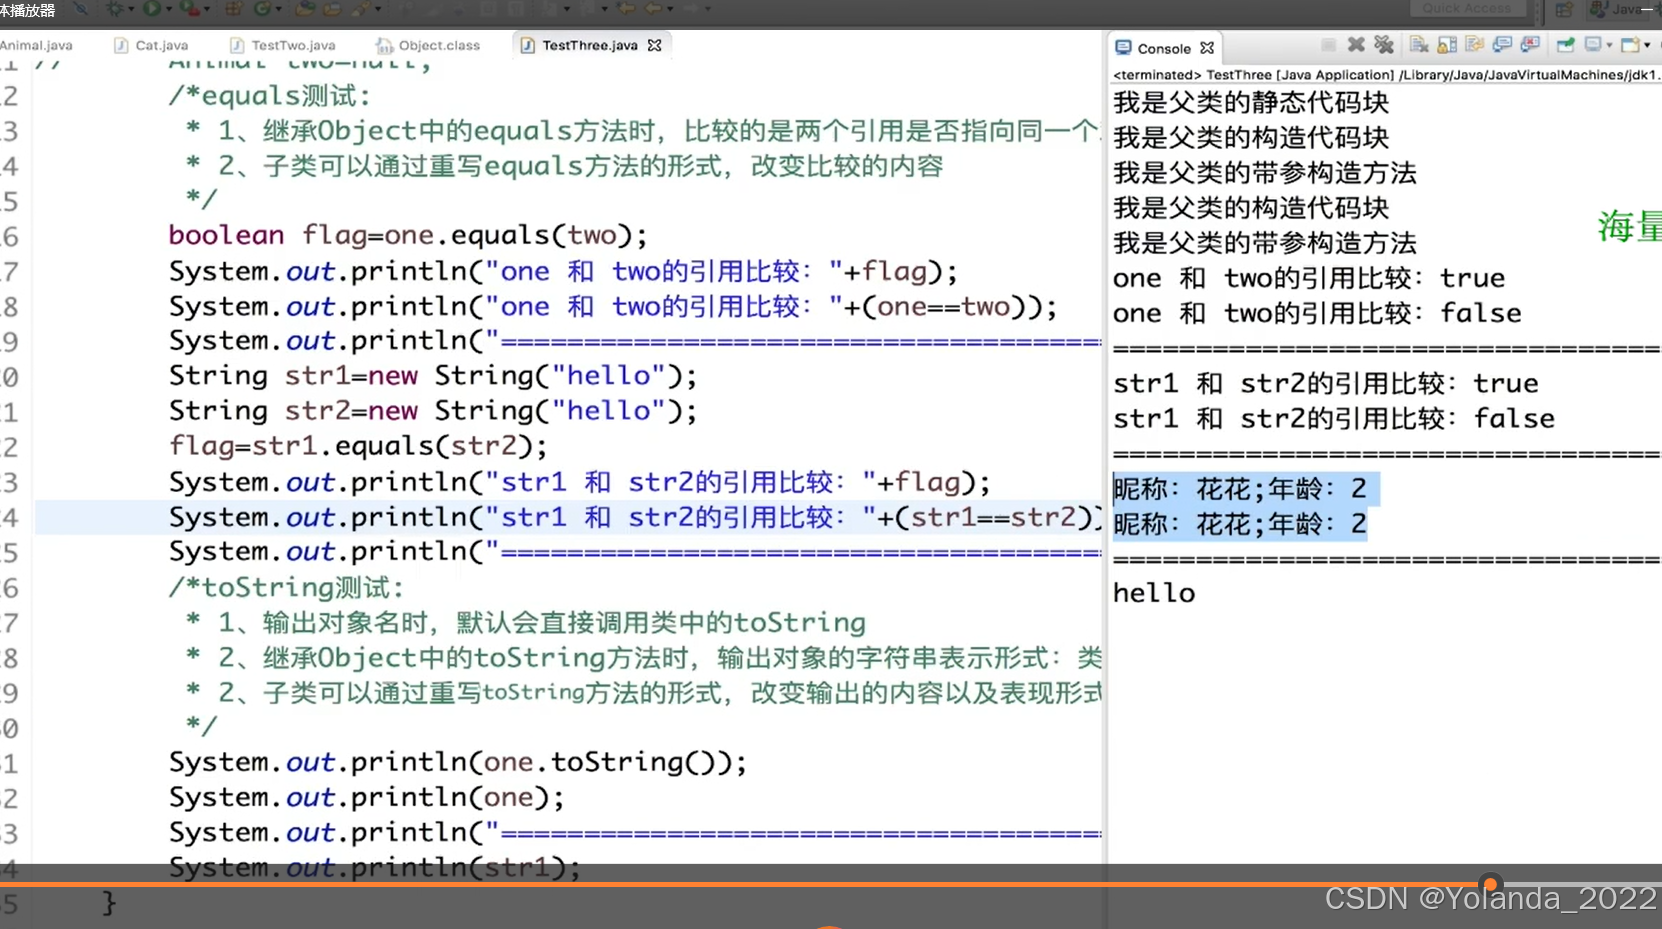The height and width of the screenshot is (929, 1662).
Task: Click code line 'flag=str1.equals(str2);'
Action: [358, 446]
